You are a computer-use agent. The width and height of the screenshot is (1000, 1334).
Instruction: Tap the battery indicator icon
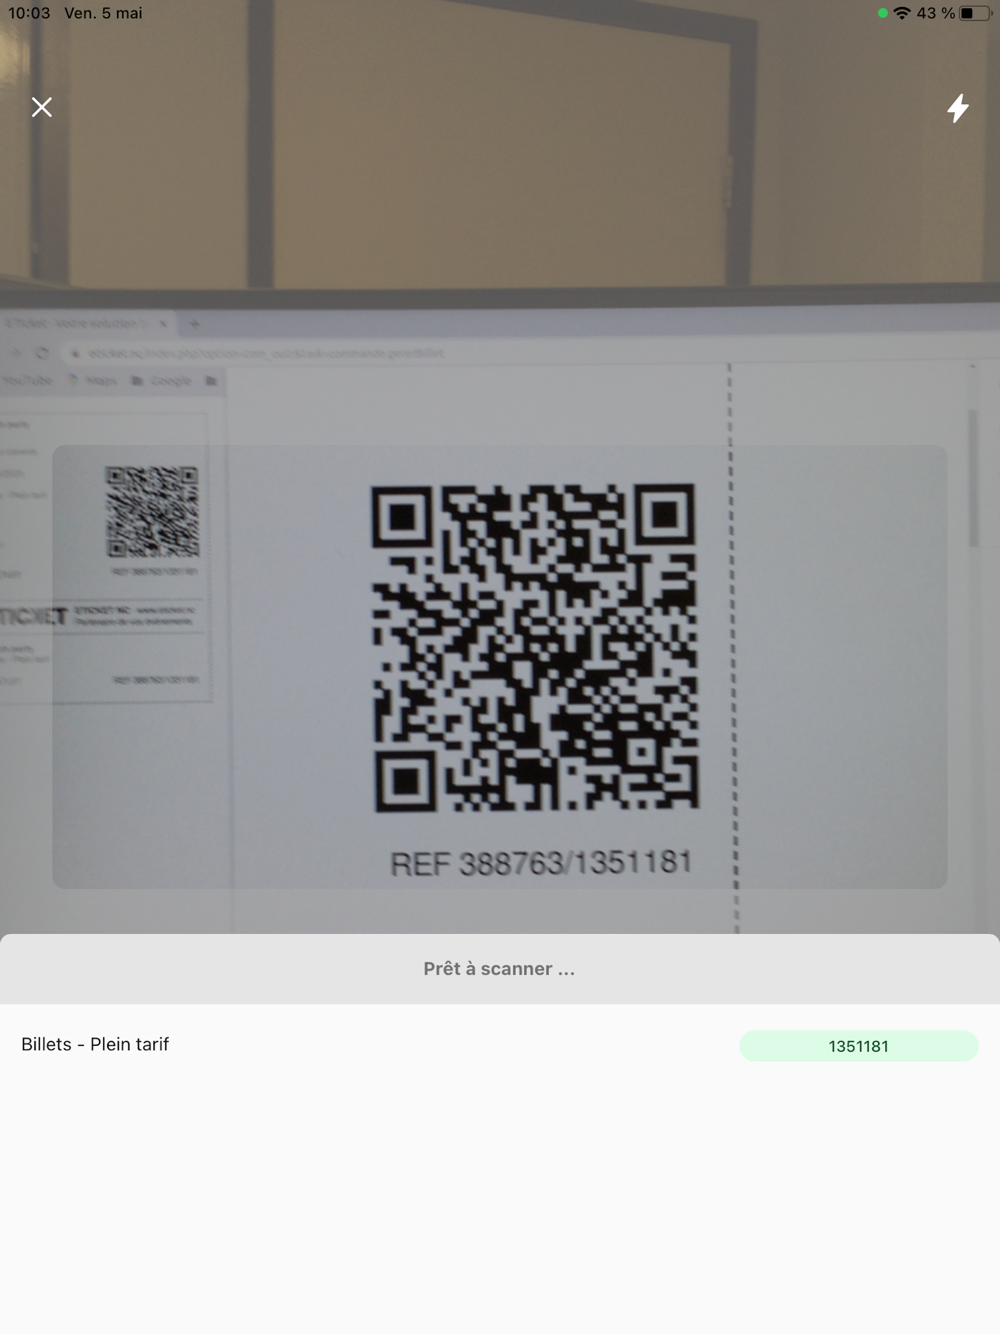point(975,13)
